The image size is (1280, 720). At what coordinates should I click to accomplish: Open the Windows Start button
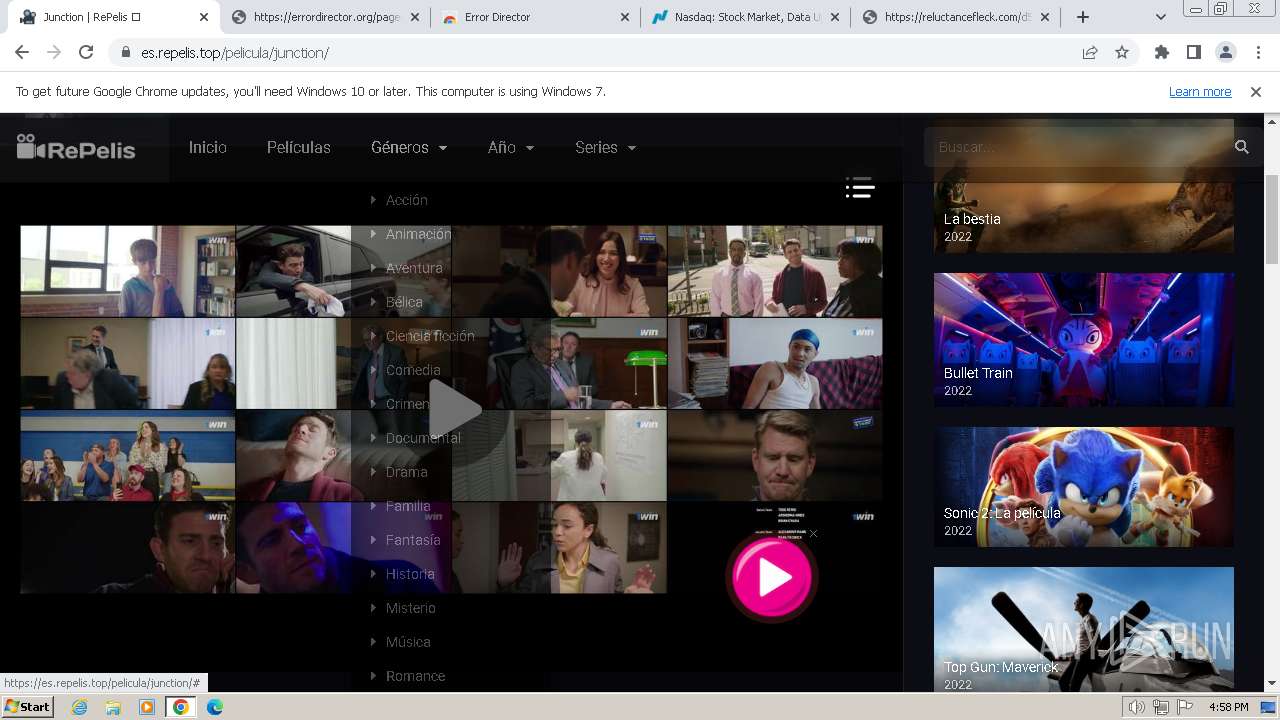(28, 707)
